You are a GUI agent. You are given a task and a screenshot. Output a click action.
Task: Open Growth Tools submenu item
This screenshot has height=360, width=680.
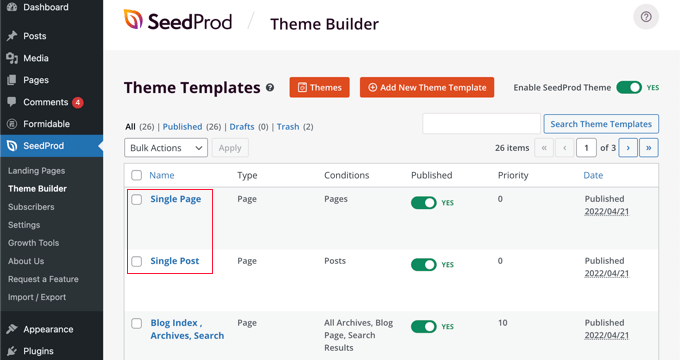pos(33,243)
